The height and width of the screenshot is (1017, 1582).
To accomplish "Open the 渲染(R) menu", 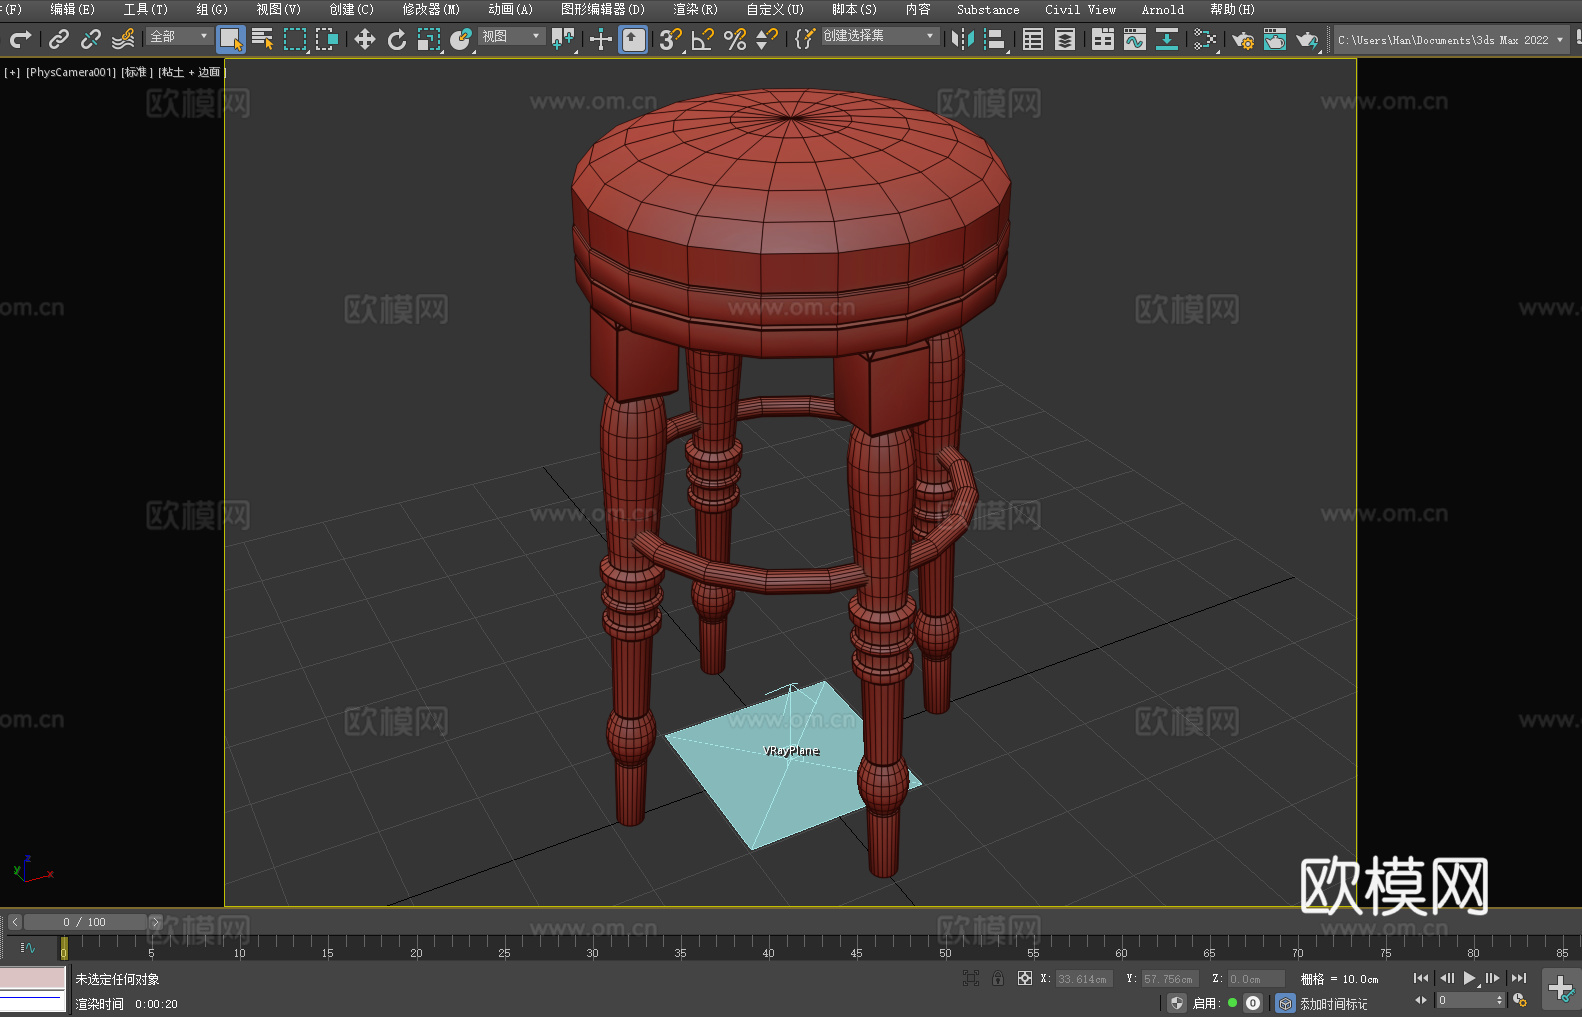I will pyautogui.click(x=695, y=9).
